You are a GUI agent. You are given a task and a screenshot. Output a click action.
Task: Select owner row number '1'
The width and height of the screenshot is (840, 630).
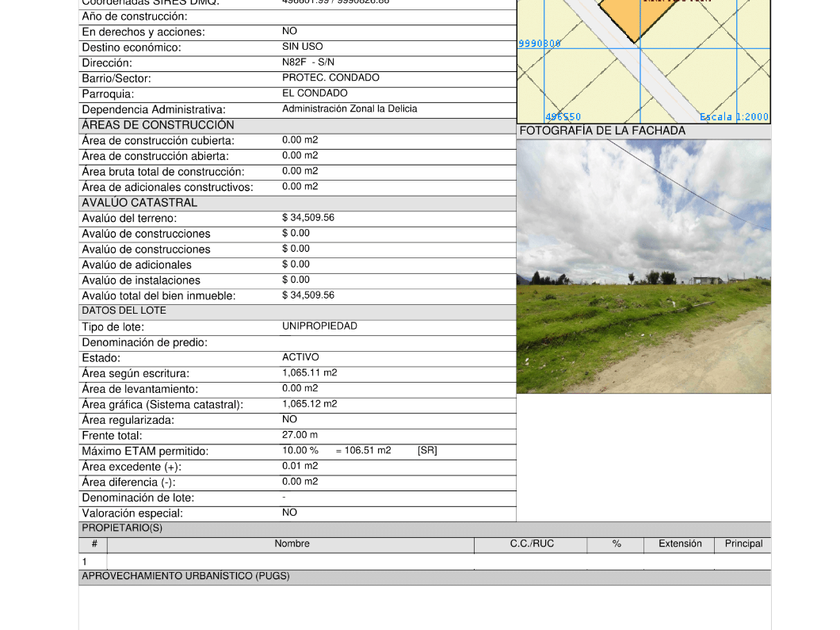85,562
